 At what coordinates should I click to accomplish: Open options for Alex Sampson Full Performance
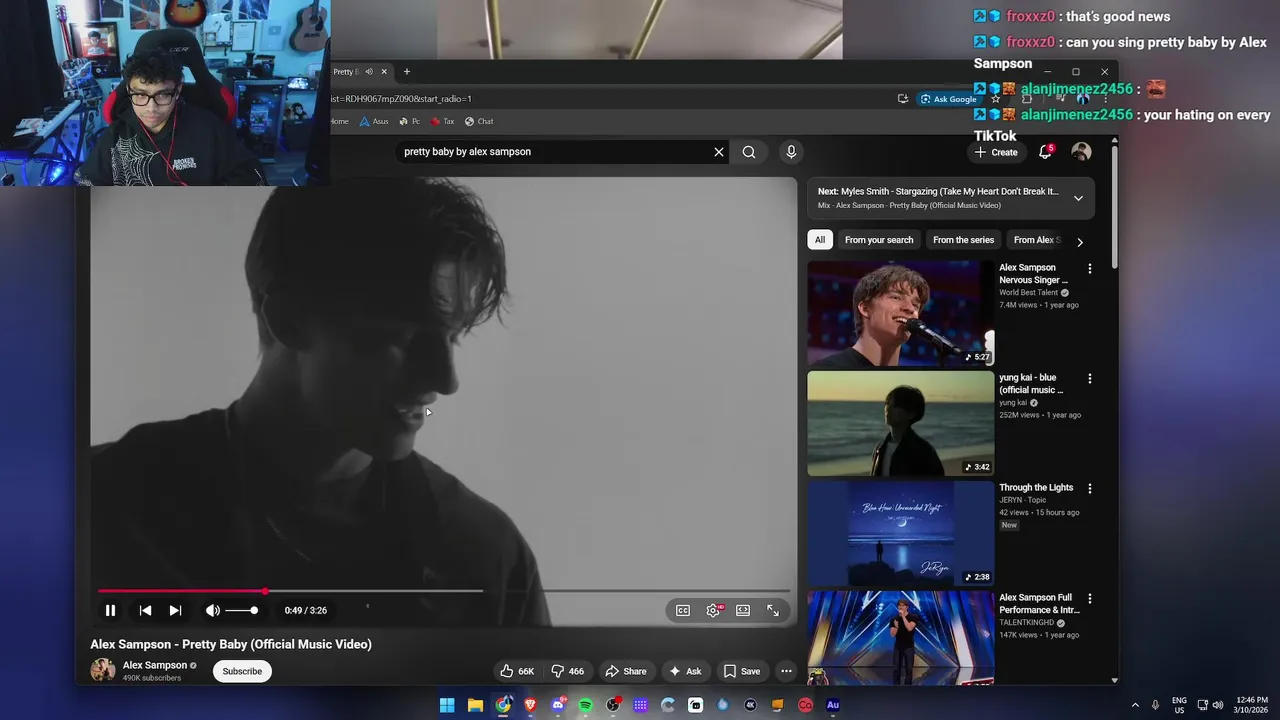click(x=1090, y=599)
